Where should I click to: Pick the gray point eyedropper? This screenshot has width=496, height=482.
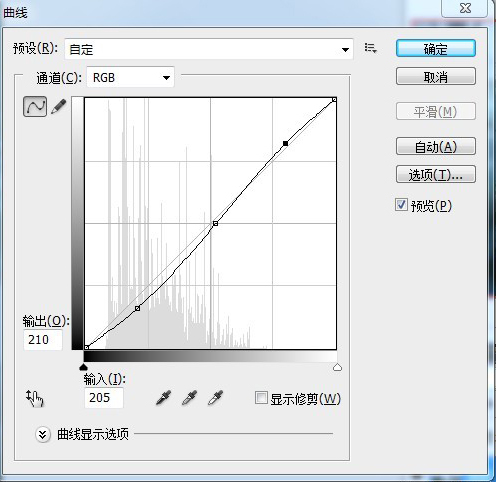(189, 398)
